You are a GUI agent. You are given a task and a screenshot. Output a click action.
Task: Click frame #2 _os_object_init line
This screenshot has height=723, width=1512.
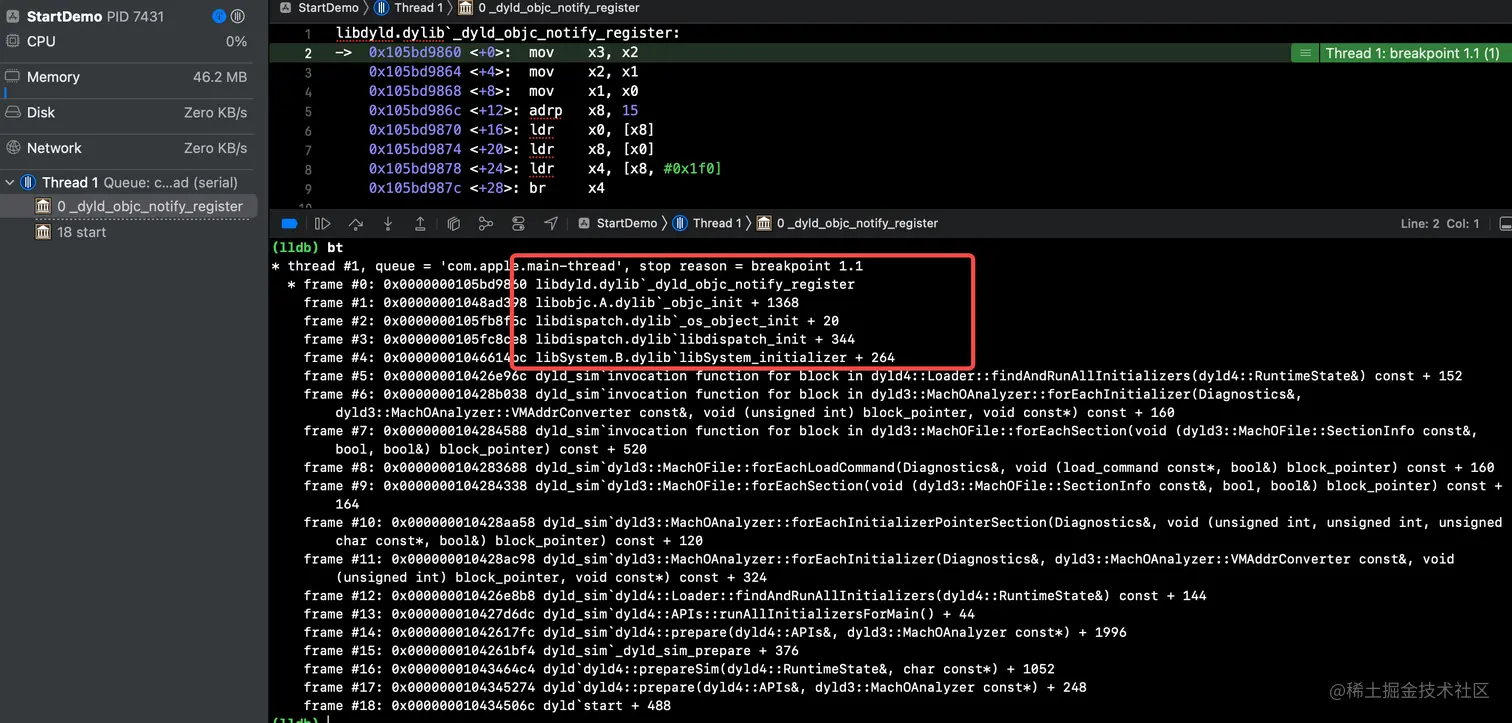571,321
